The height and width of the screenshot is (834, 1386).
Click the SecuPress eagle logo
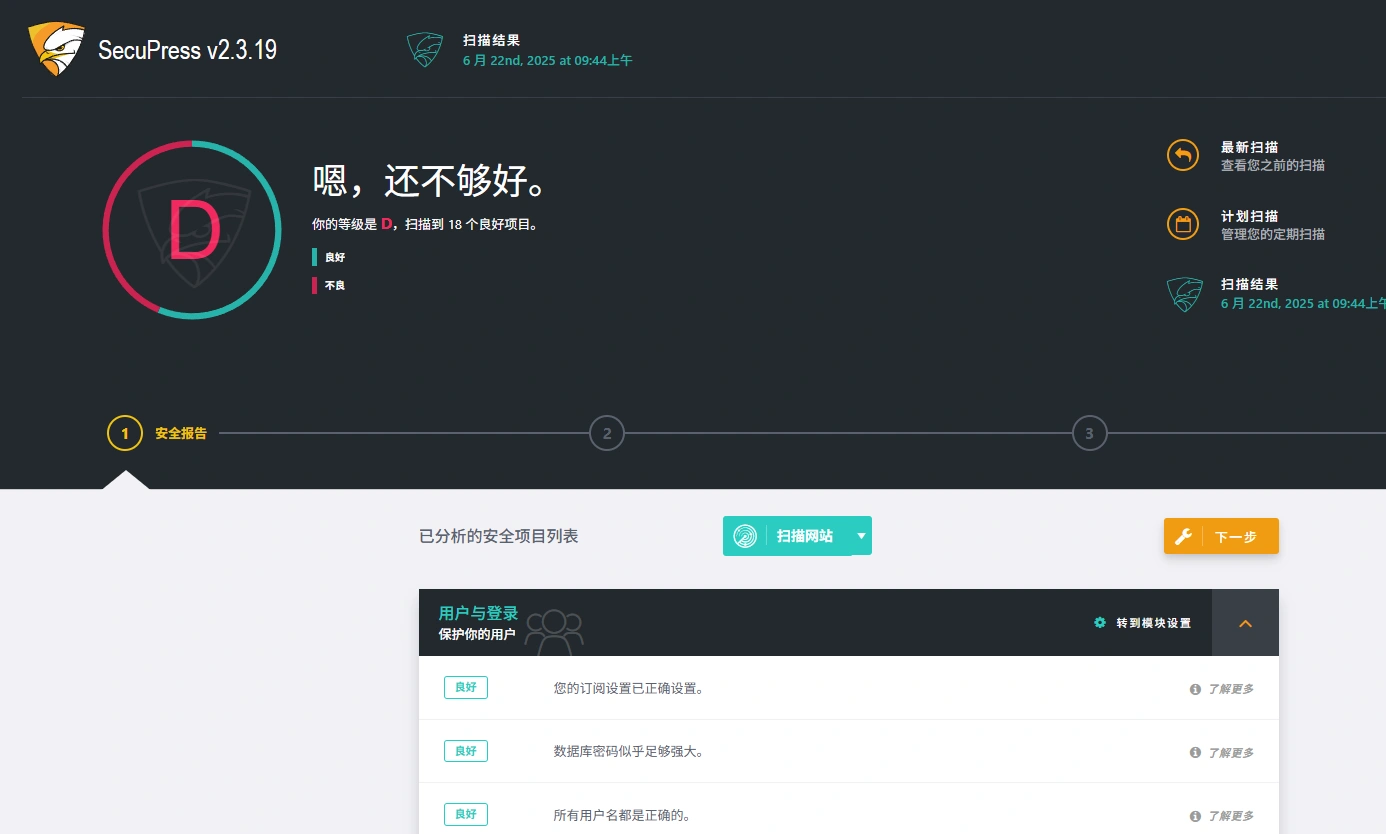(55, 48)
